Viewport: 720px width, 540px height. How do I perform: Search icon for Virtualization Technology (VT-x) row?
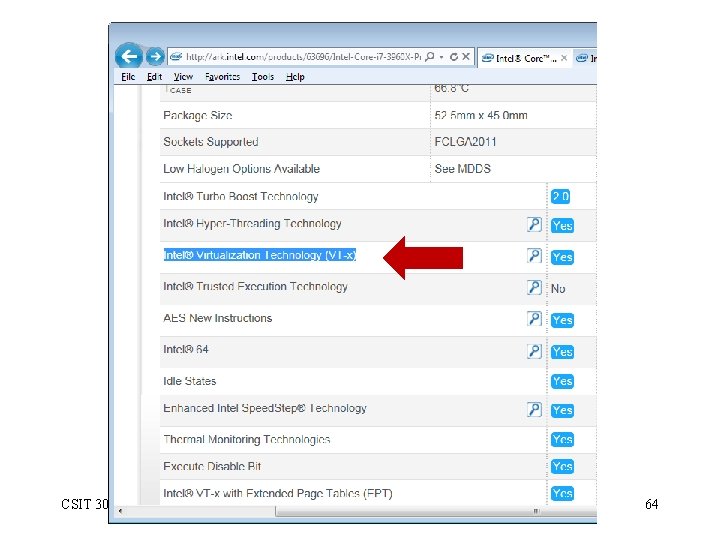pos(534,256)
